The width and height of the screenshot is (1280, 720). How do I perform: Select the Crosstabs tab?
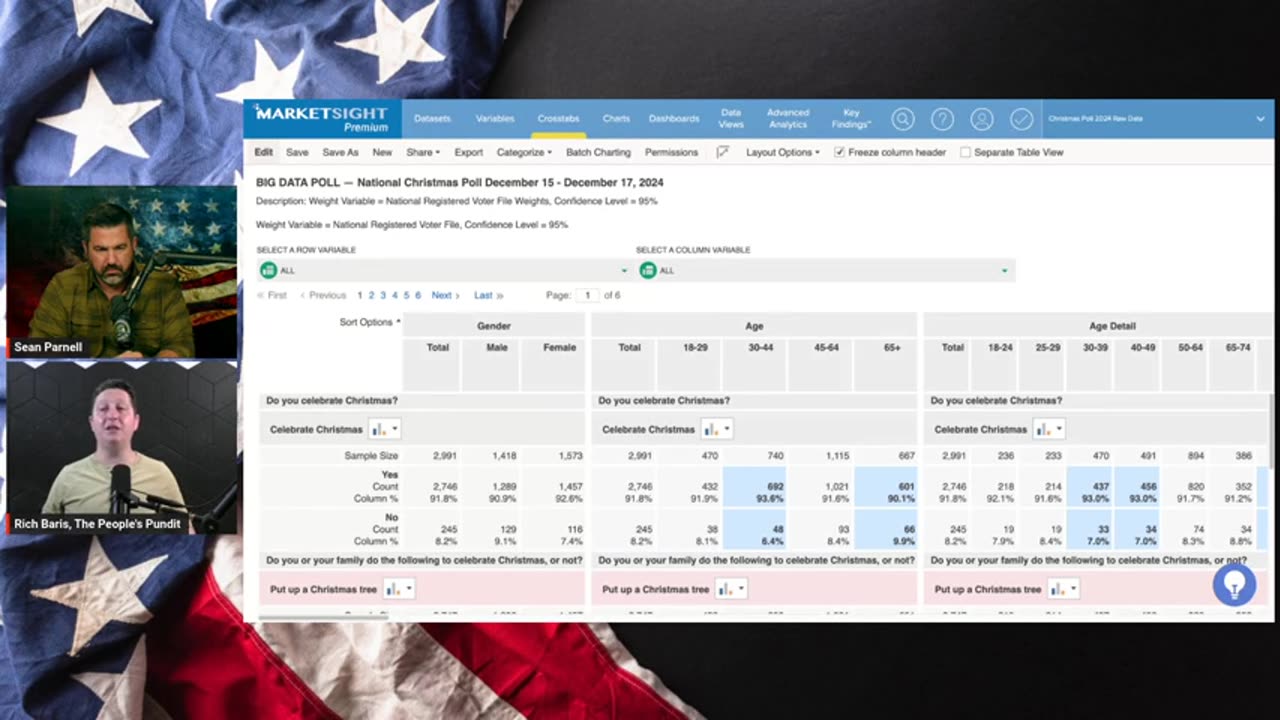(x=558, y=119)
